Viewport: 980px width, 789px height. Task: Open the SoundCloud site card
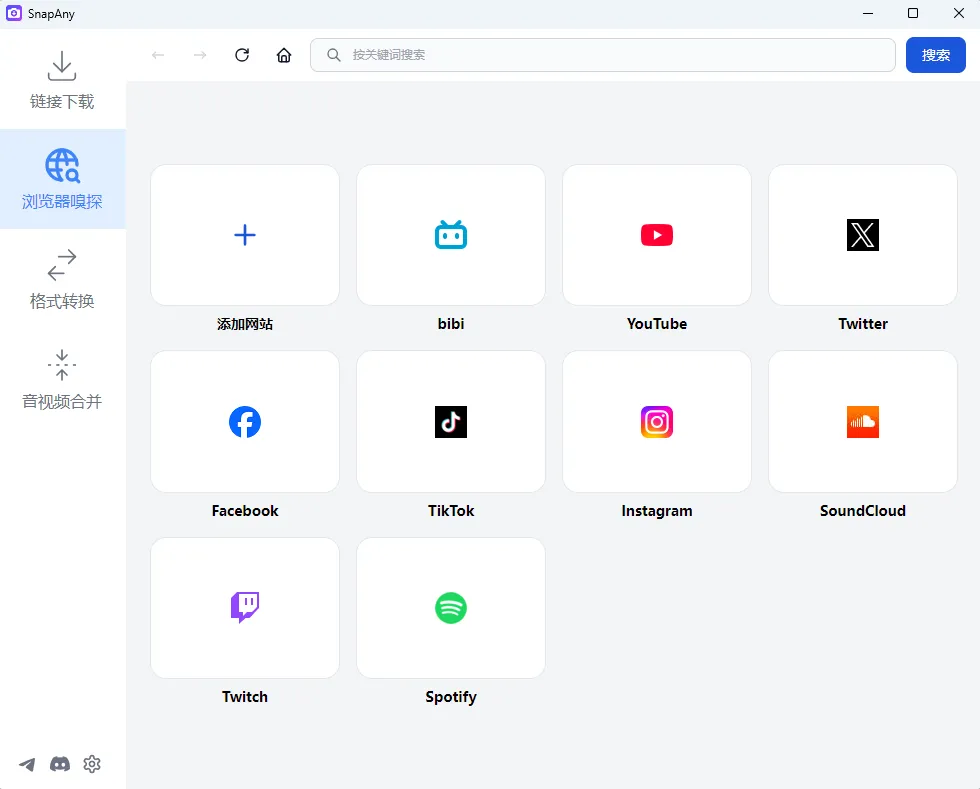coord(862,421)
